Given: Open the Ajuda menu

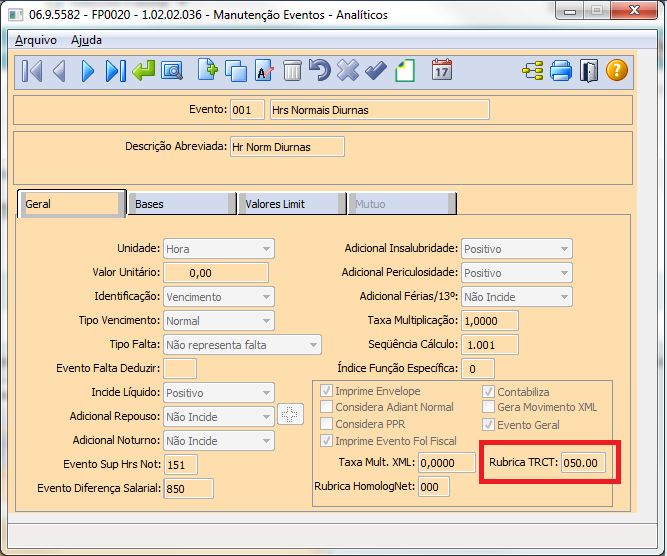Looking at the screenshot, I should [86, 40].
